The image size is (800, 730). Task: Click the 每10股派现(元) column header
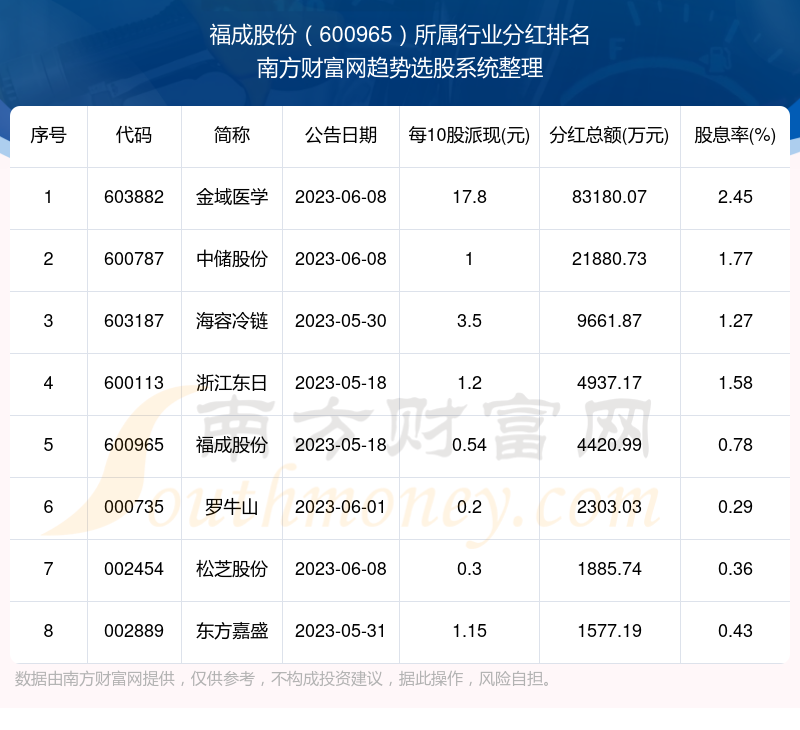469,135
